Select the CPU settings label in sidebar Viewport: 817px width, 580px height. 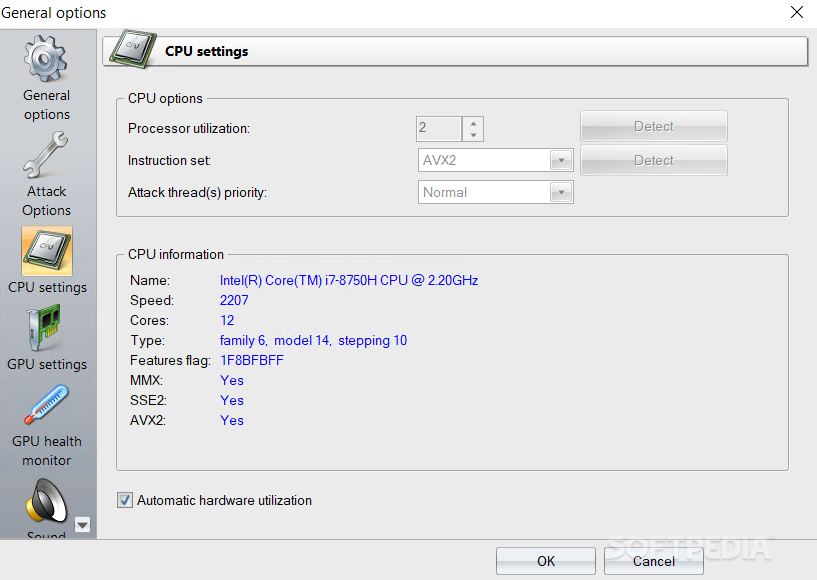pyautogui.click(x=47, y=287)
